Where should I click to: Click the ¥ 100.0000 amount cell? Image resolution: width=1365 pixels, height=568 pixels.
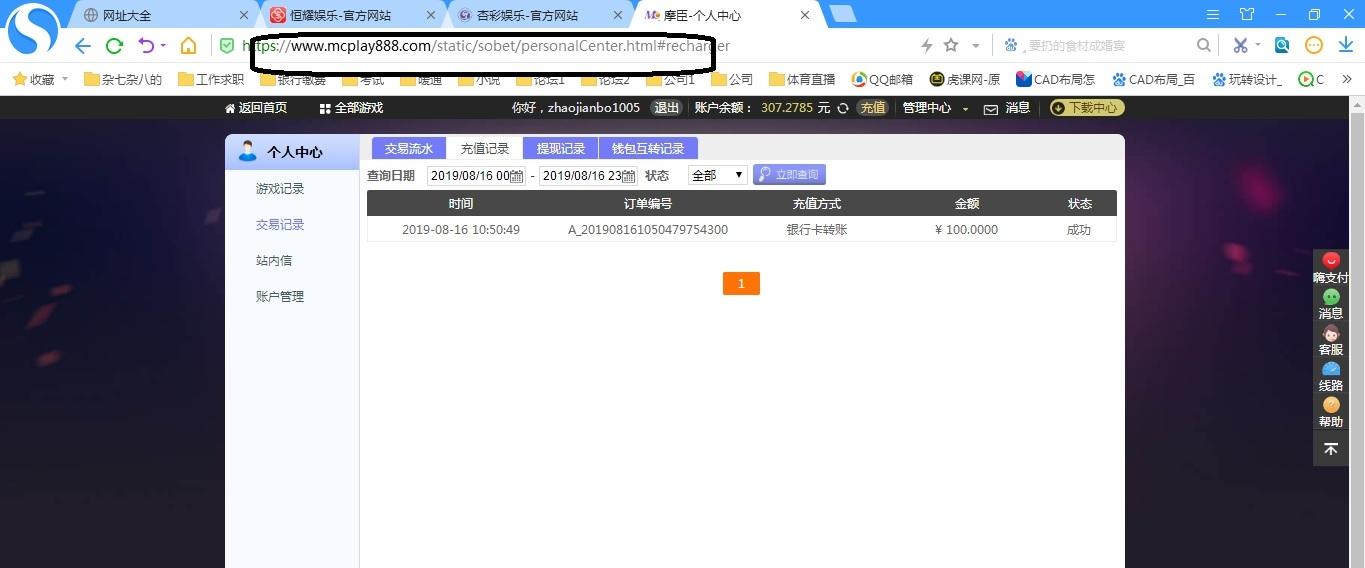coord(966,230)
